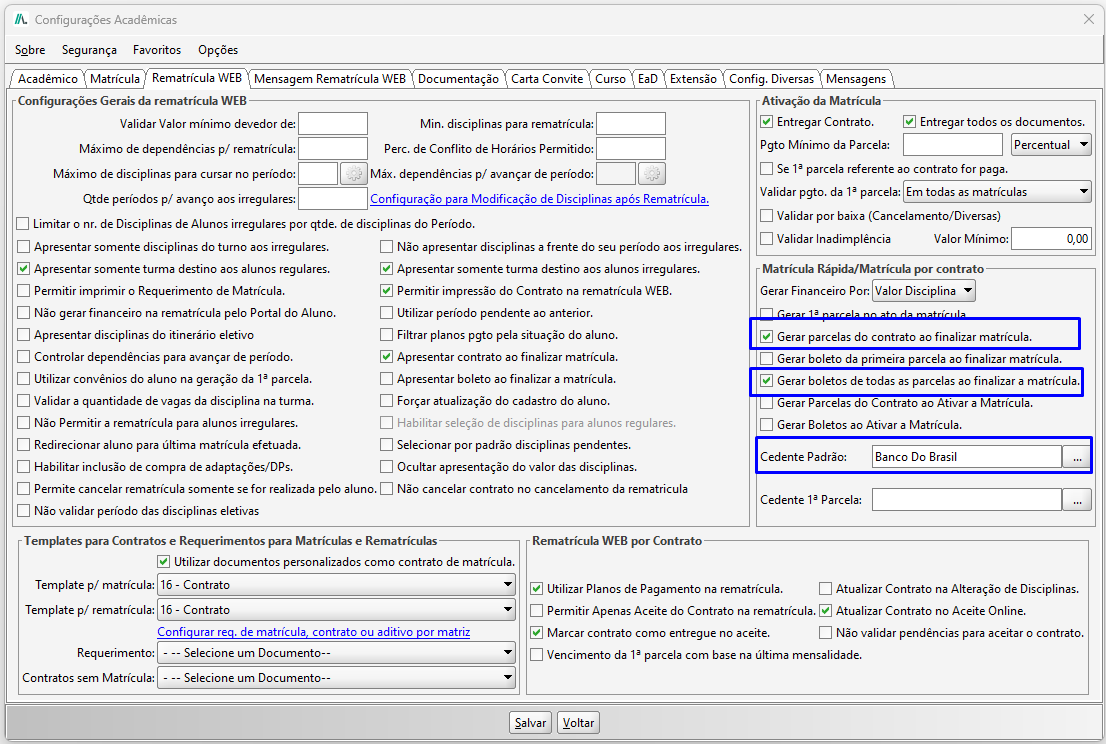Image resolution: width=1106 pixels, height=744 pixels.
Task: Click Qtde períodos p/ avanço aos irregulares field
Action: point(333,199)
